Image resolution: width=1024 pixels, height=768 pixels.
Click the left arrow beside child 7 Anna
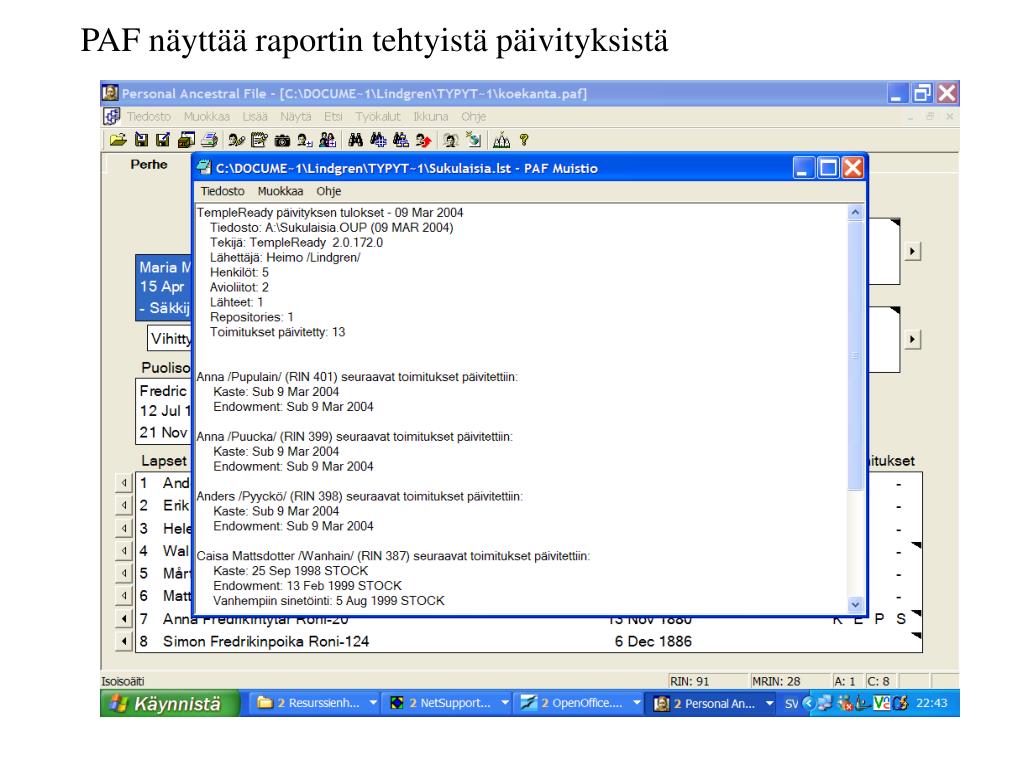(123, 618)
